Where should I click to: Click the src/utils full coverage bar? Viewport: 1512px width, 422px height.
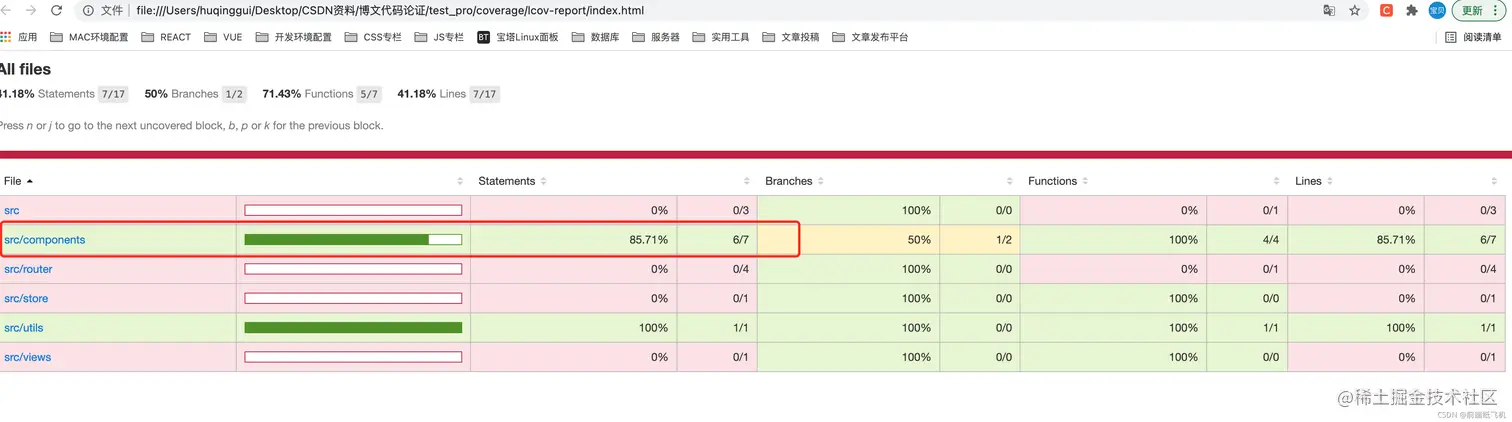353,328
